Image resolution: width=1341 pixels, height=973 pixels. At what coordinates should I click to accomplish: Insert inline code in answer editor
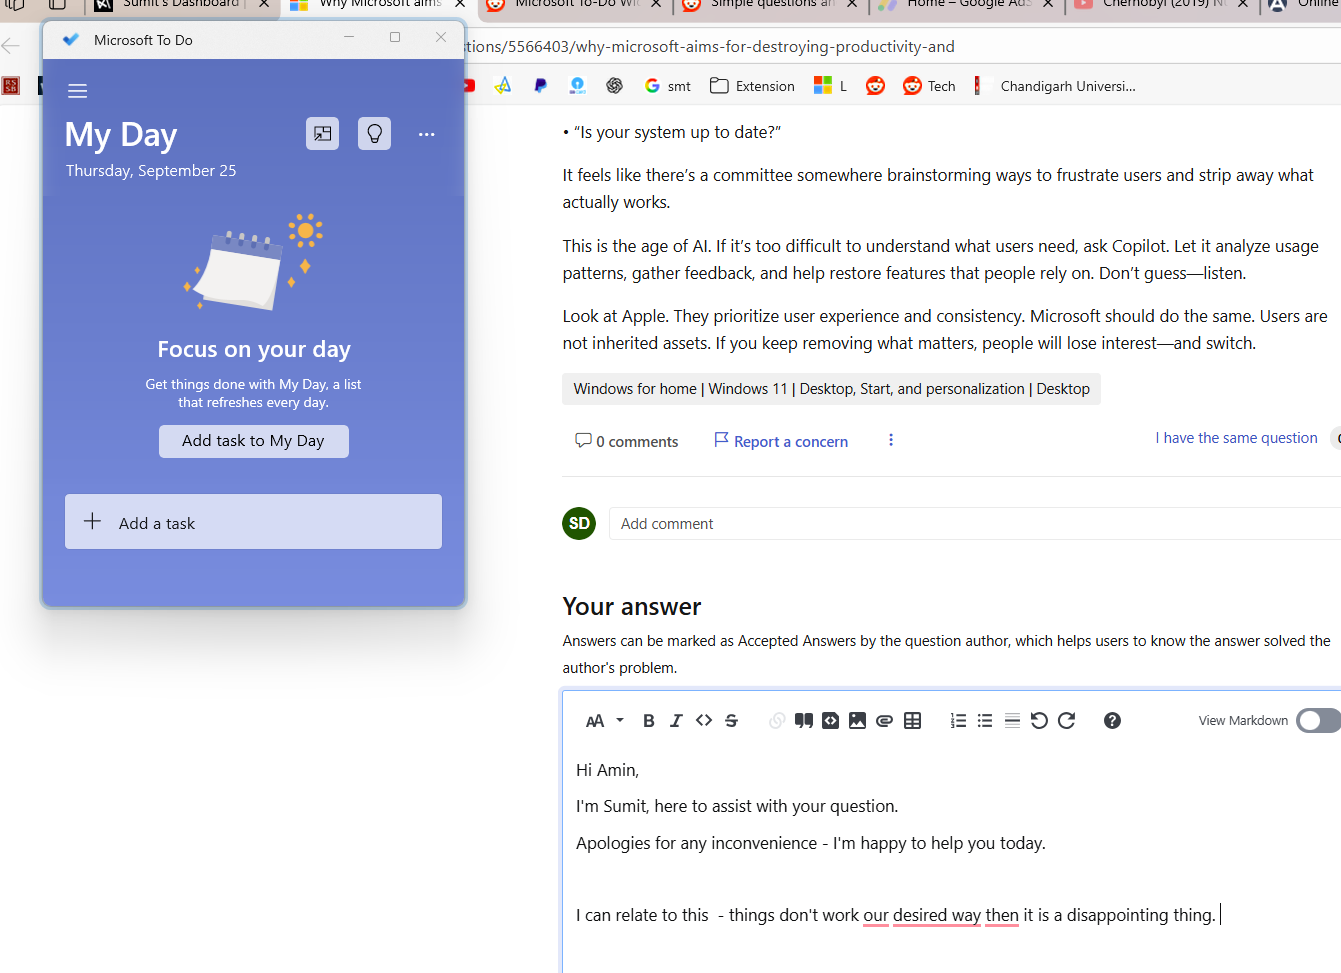pos(704,721)
